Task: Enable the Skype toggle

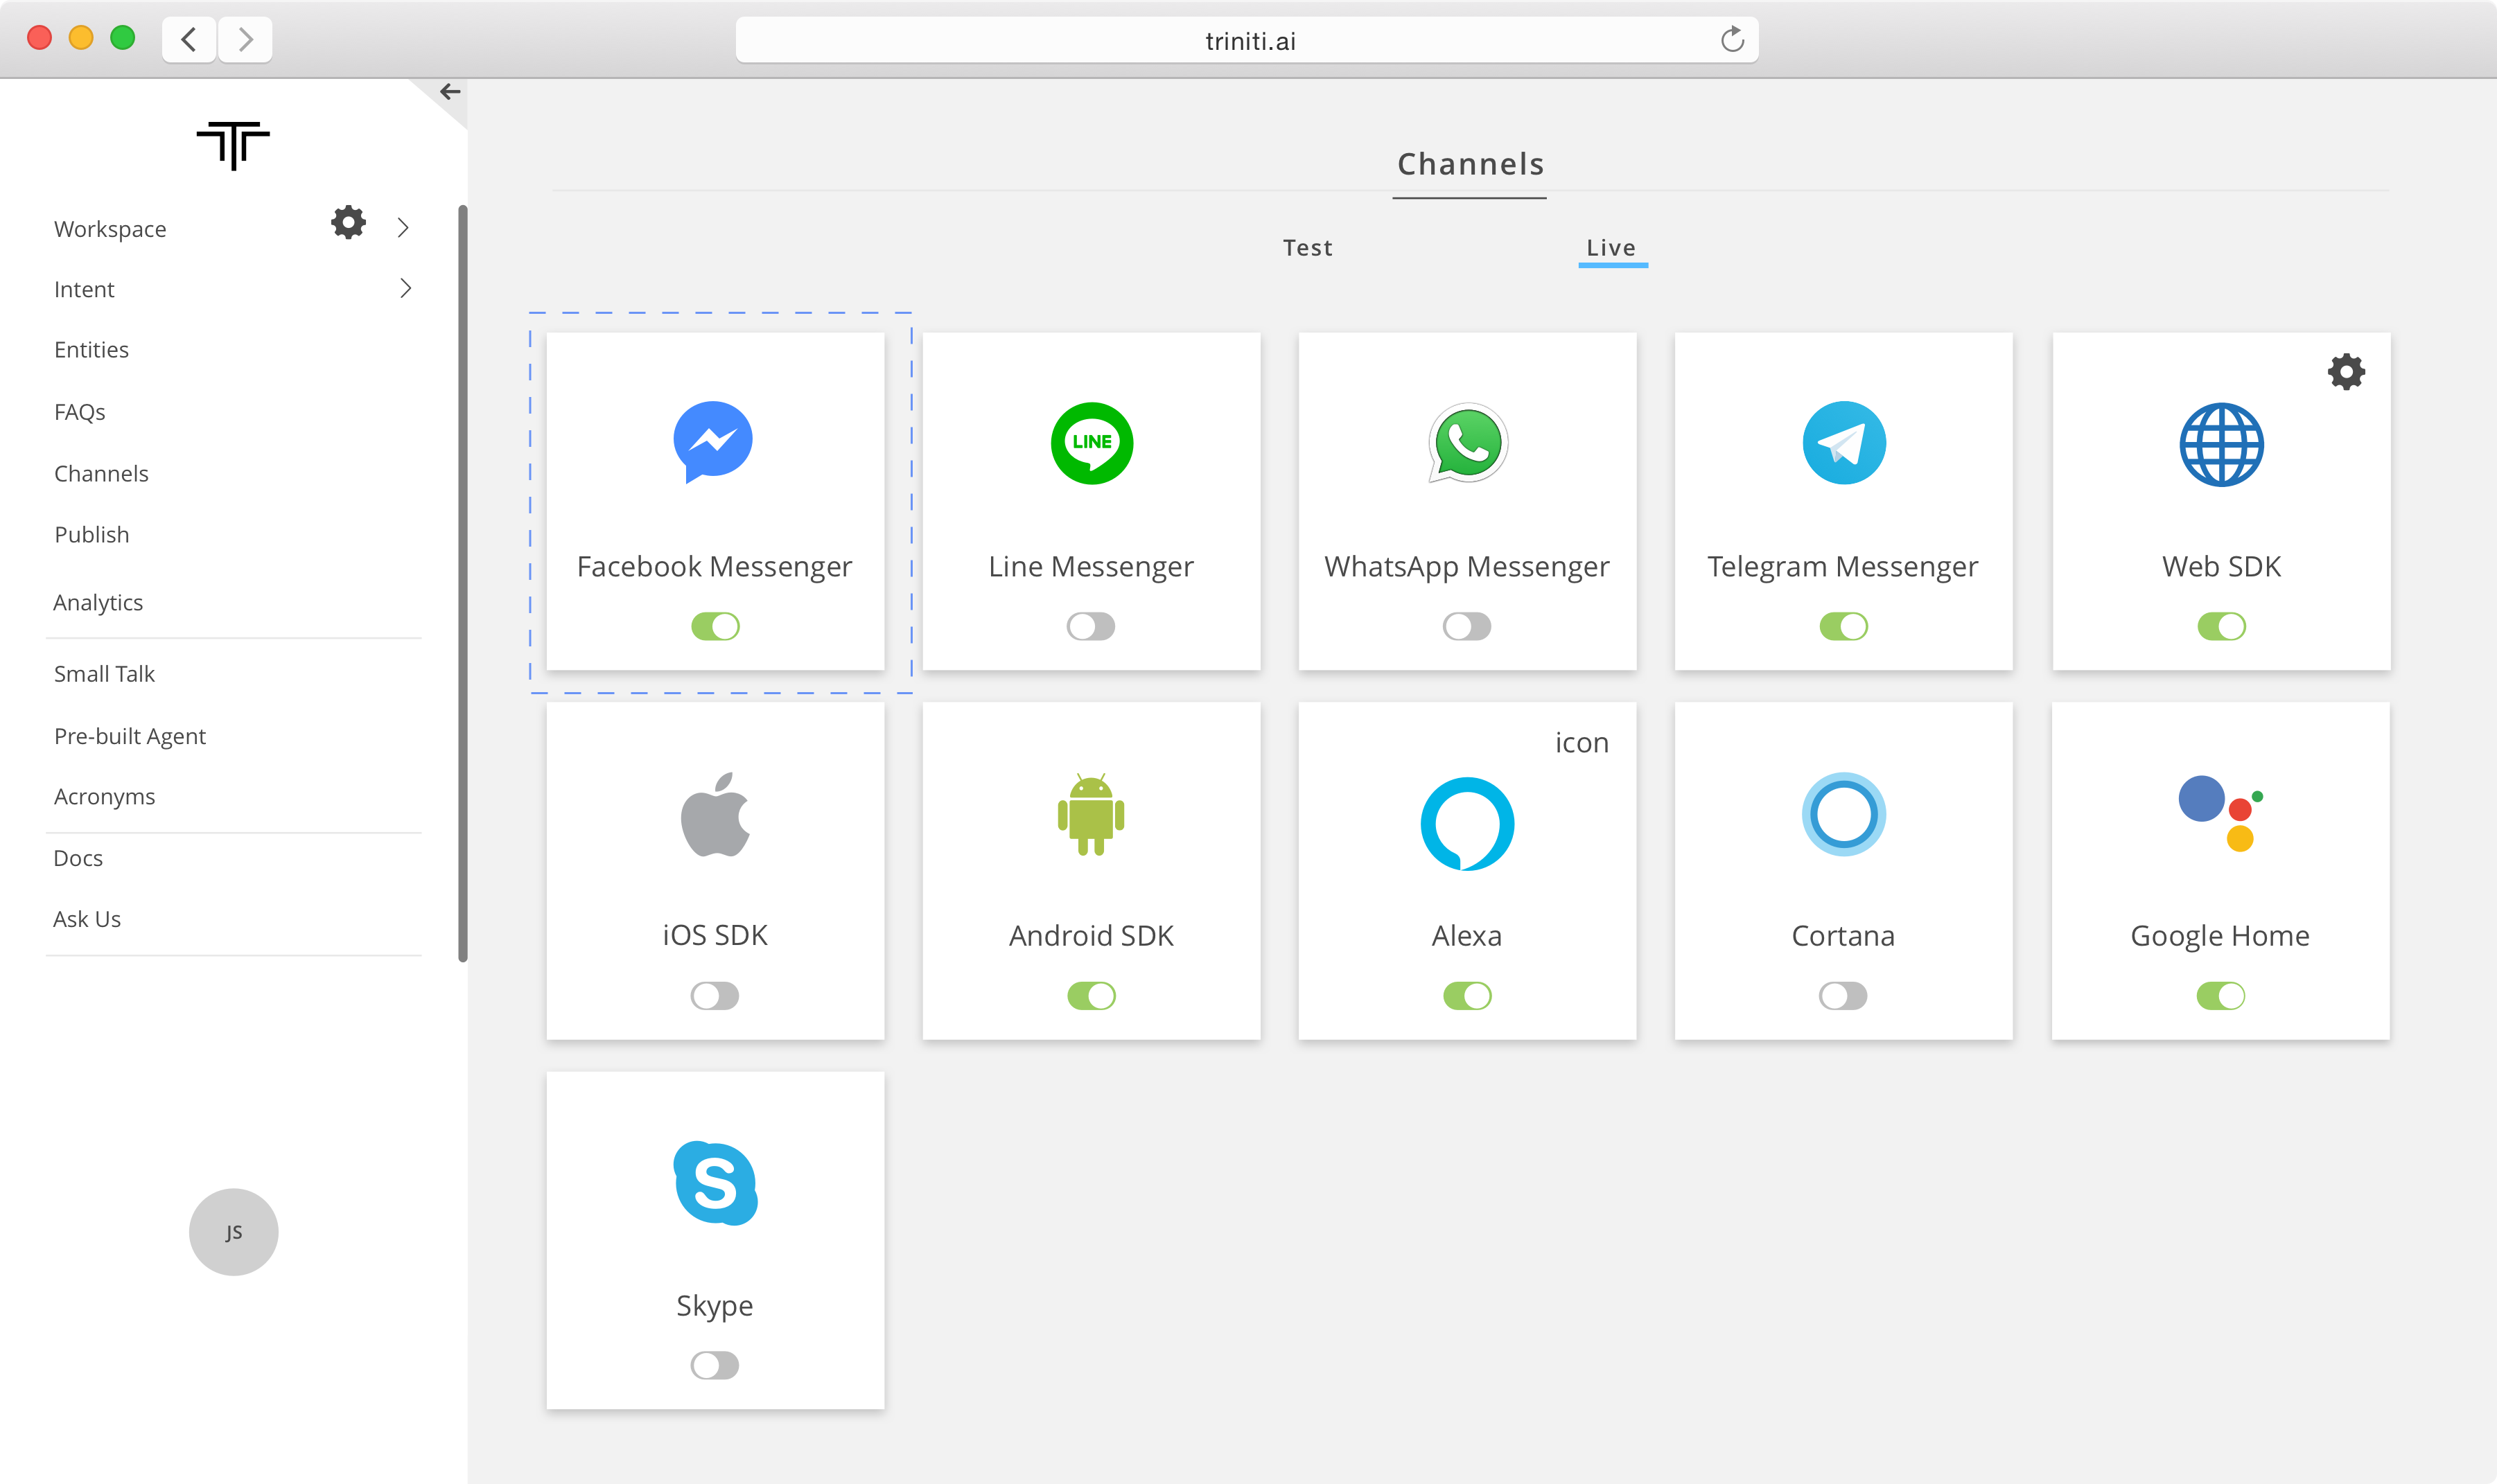Action: (714, 1366)
